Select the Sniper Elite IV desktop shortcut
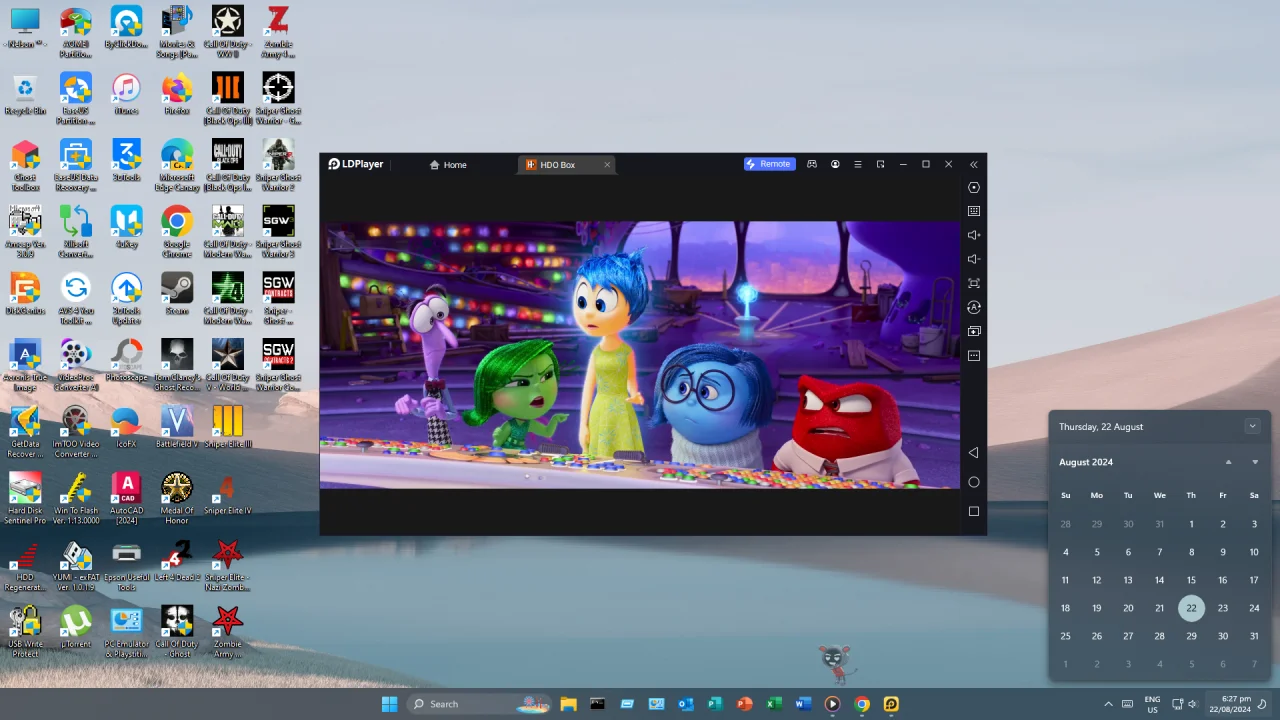Viewport: 1280px width, 720px height. point(228,495)
